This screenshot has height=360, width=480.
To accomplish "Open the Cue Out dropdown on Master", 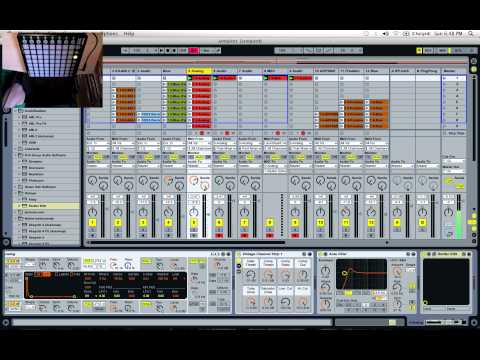I will tap(454, 161).
